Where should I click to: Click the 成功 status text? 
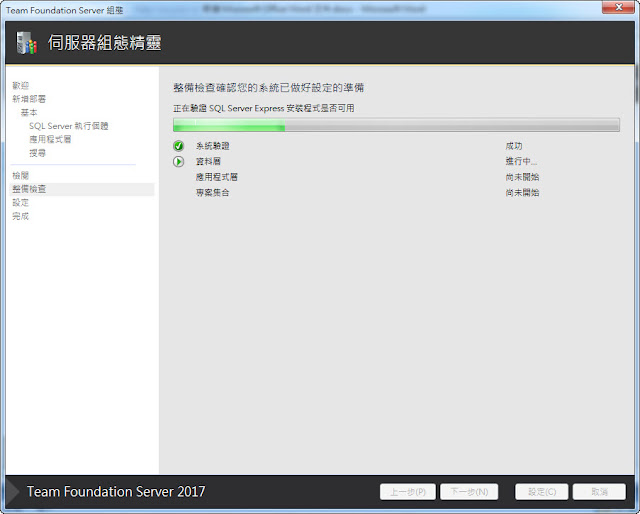tap(514, 146)
